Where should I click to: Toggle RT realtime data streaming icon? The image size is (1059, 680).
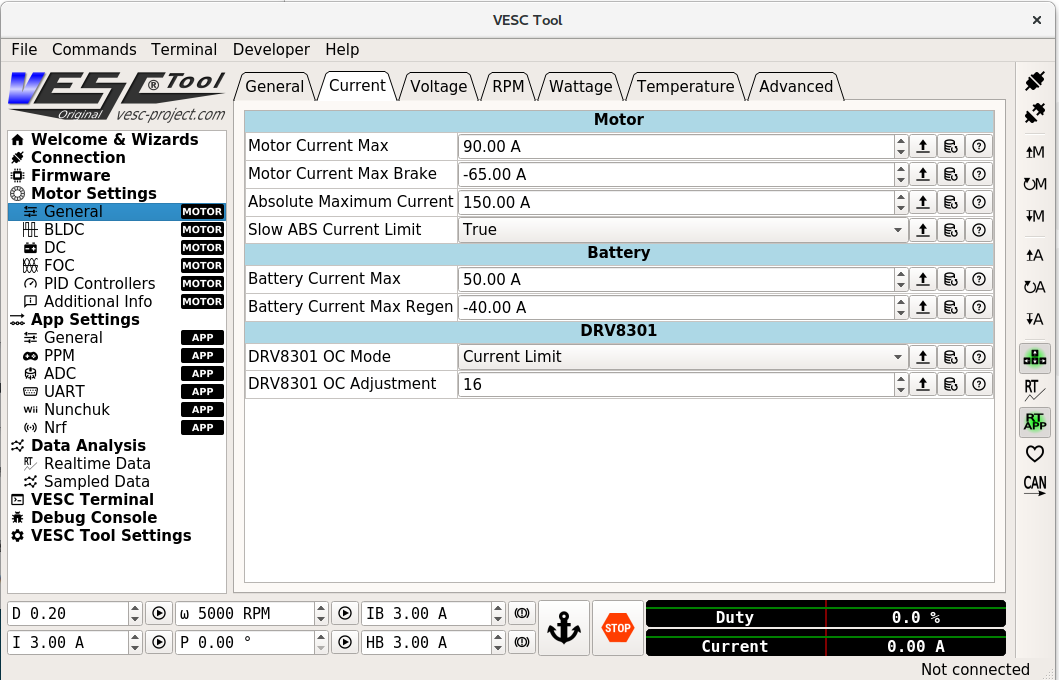1034,390
